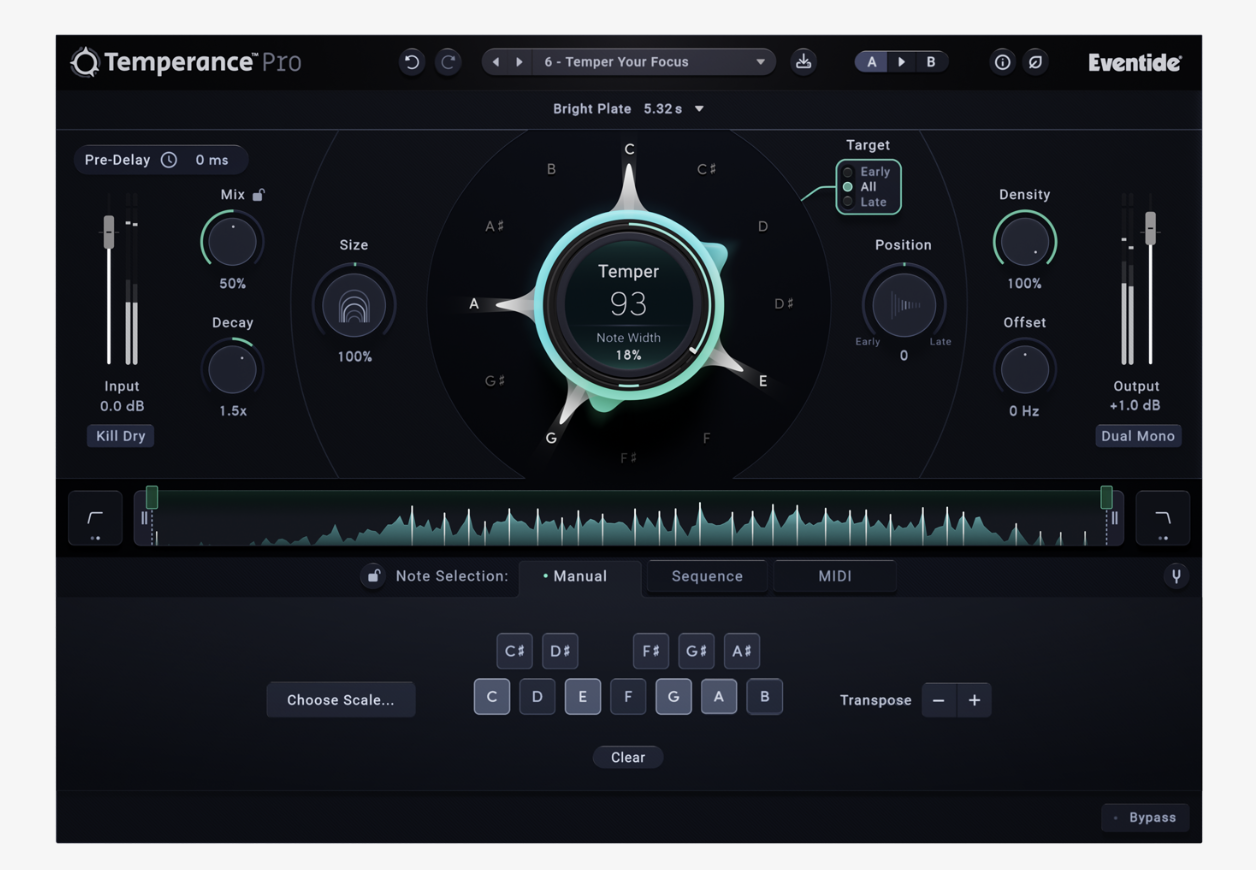Click the F♯ label on wheel

628,458
